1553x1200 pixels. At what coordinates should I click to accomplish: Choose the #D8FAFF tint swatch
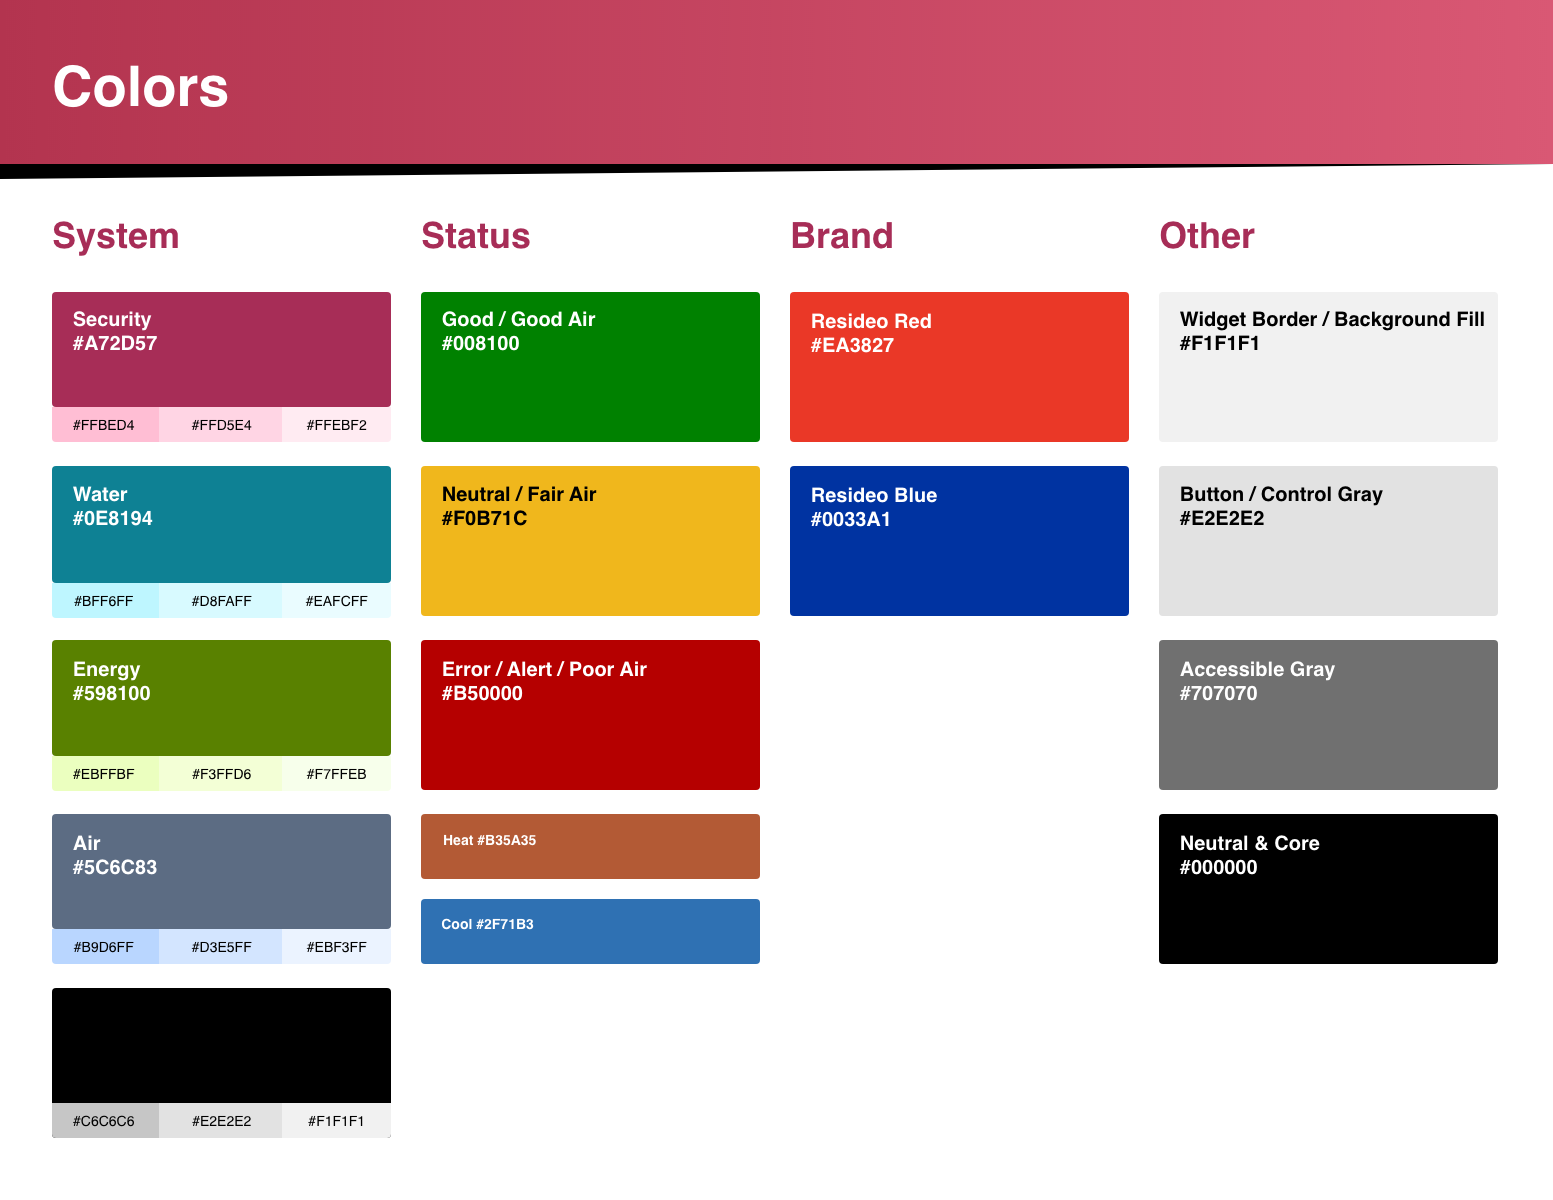[x=221, y=601]
